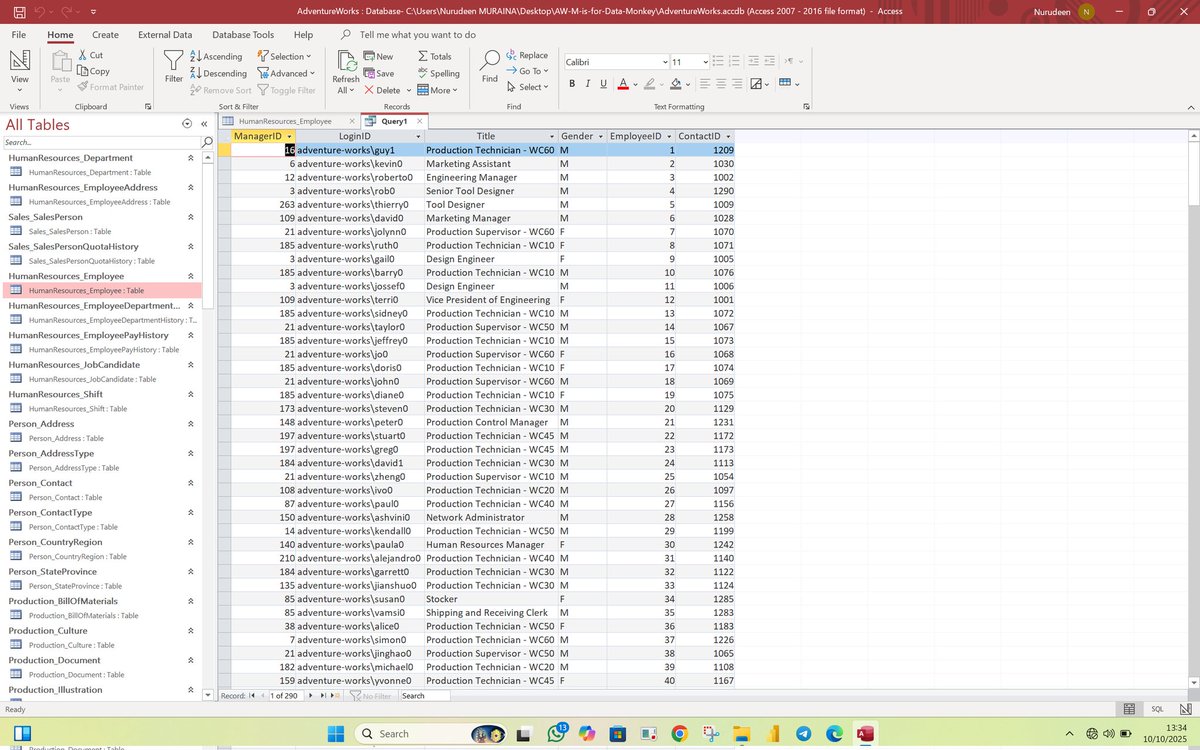Open the Advanced filter dropdown
Screen dimensions: 1200x750
287,73
